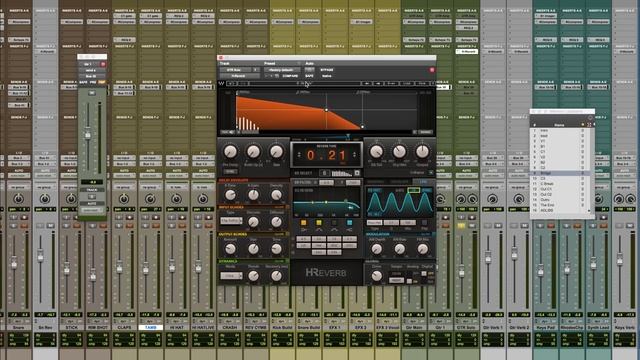The image size is (640, 360).
Task: Click the Snare track pan knob
Action: [x=18, y=199]
